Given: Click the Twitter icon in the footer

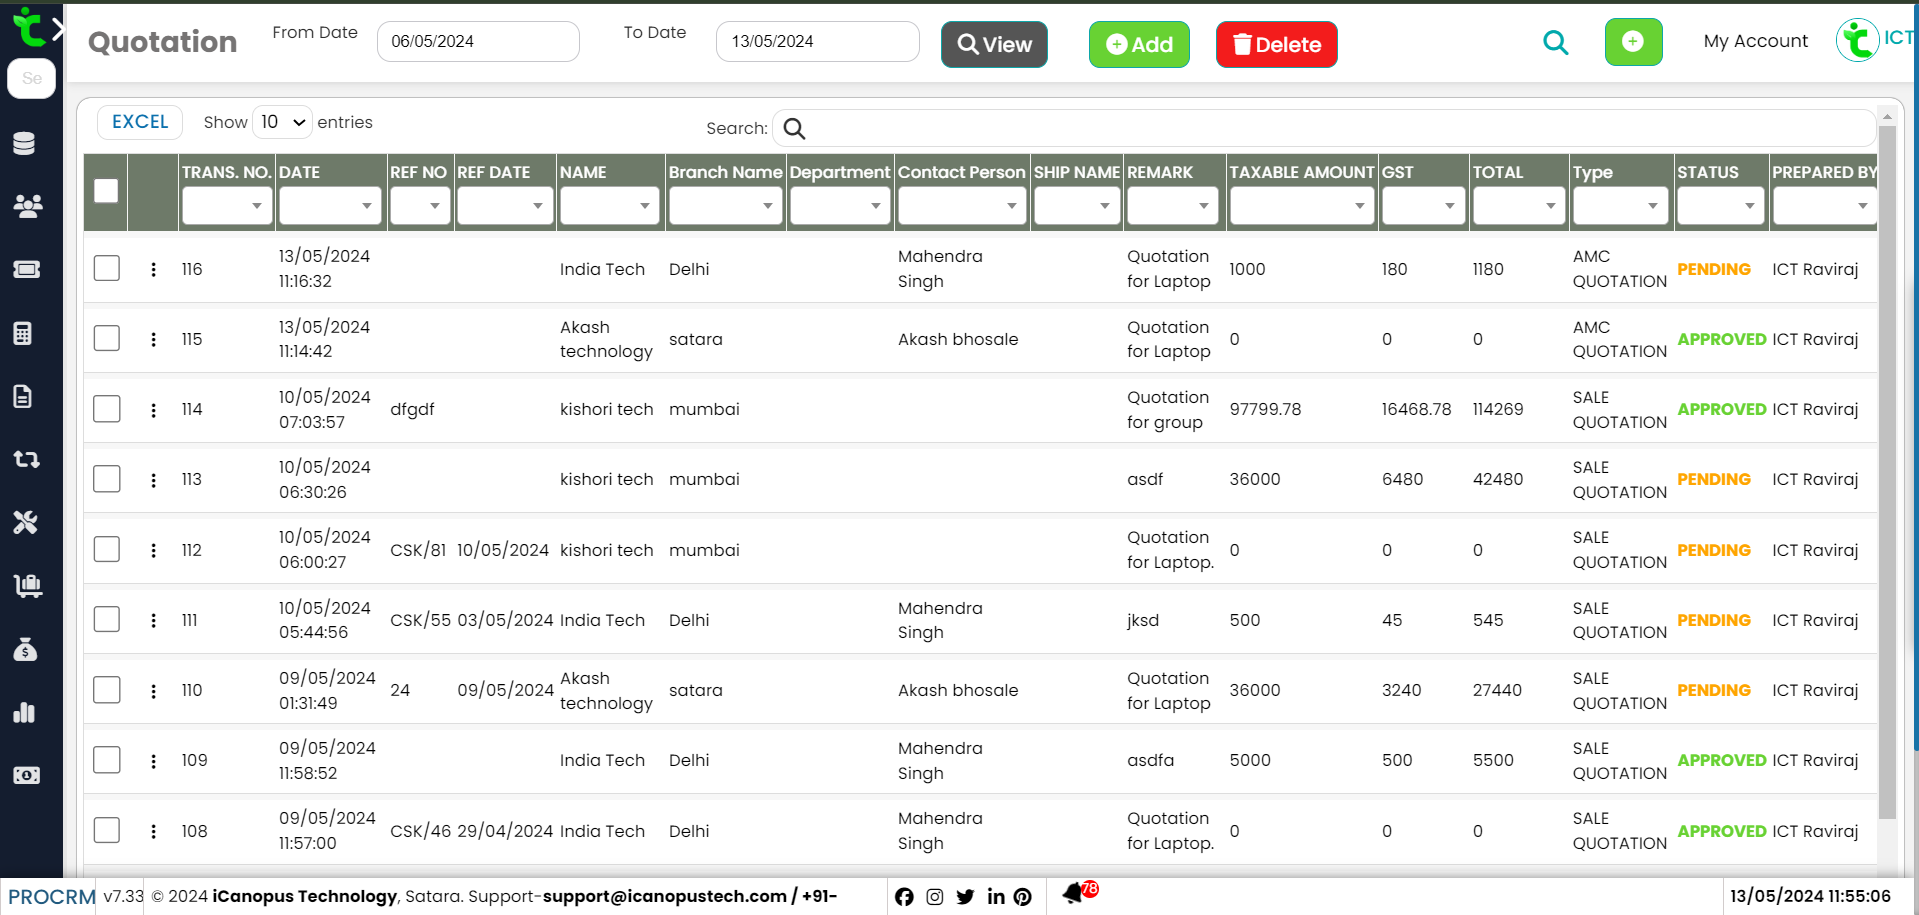Looking at the screenshot, I should 965,897.
